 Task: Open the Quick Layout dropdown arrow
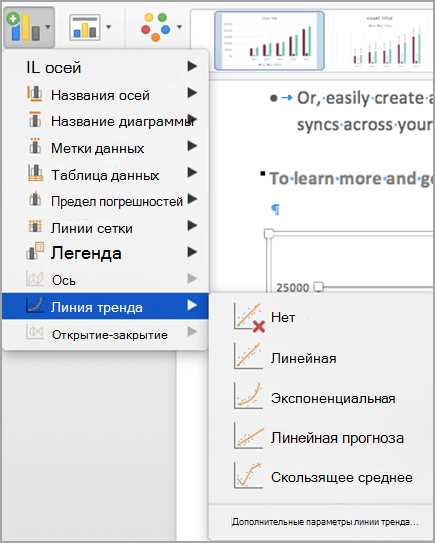[x=109, y=27]
